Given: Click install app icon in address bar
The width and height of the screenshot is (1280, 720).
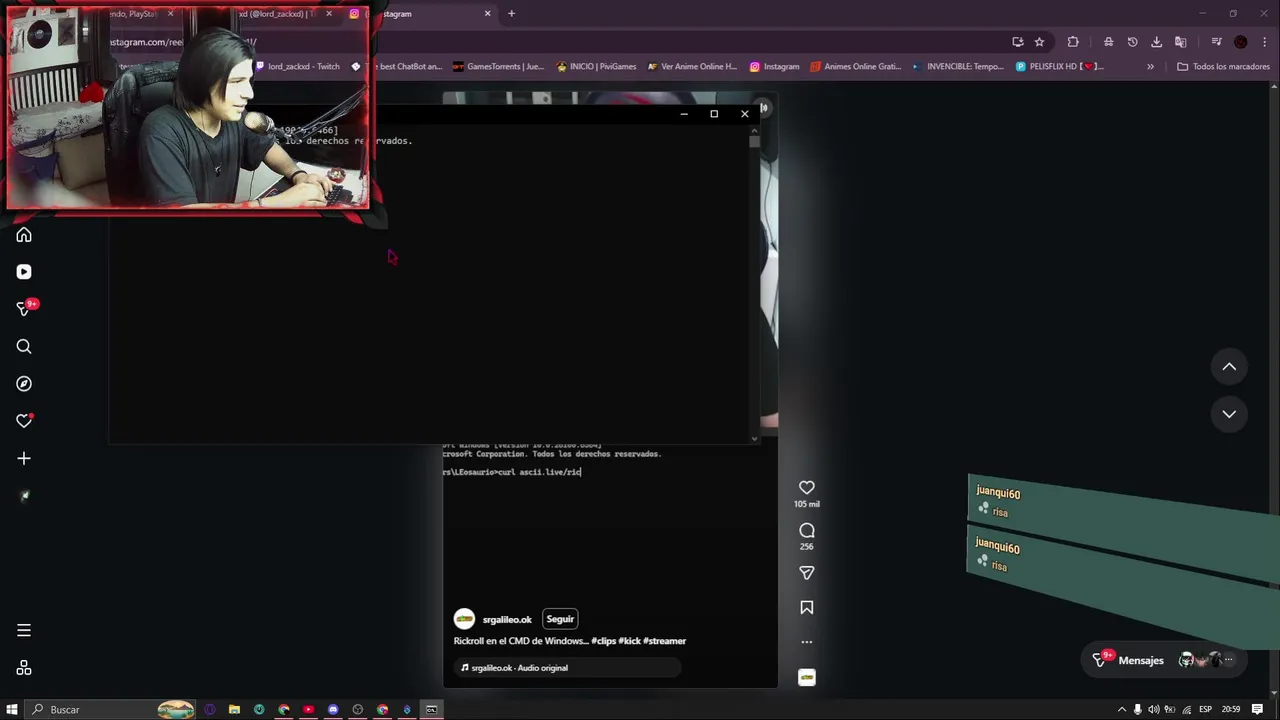Looking at the screenshot, I should click(x=1018, y=42).
